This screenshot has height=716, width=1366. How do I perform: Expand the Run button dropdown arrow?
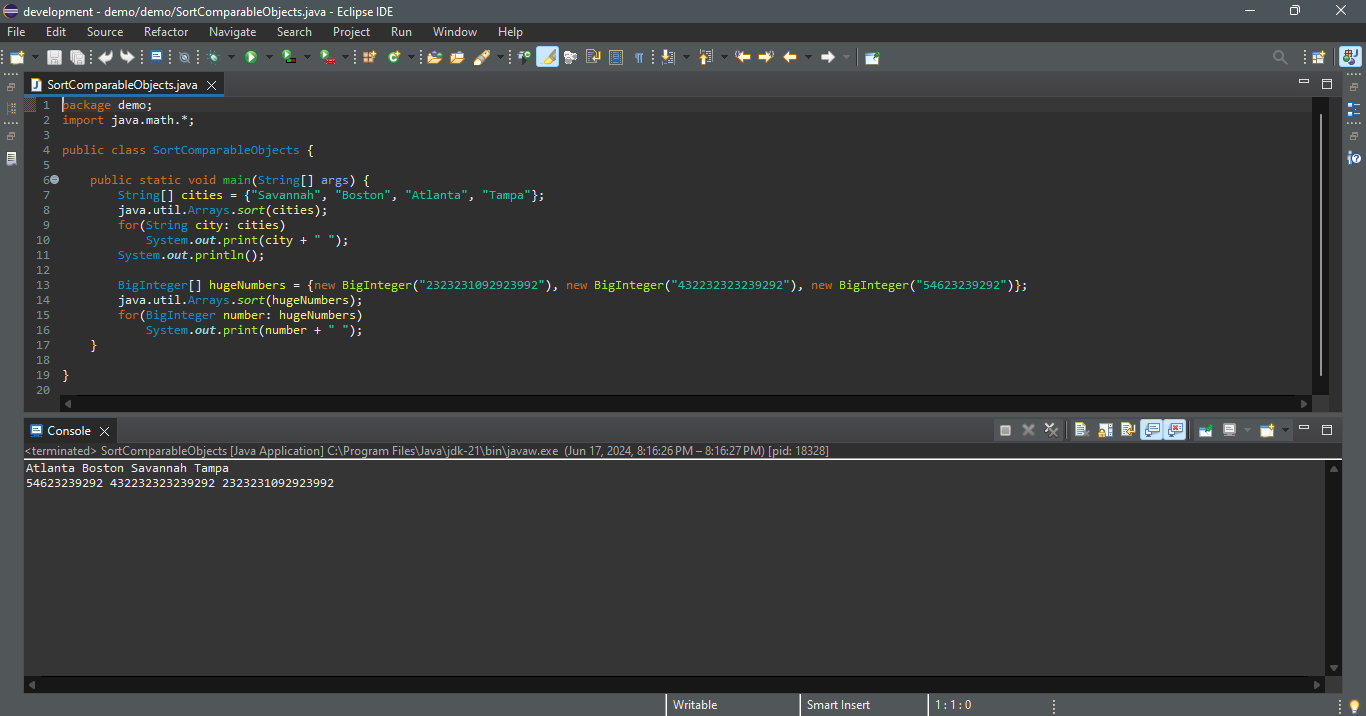(x=268, y=57)
